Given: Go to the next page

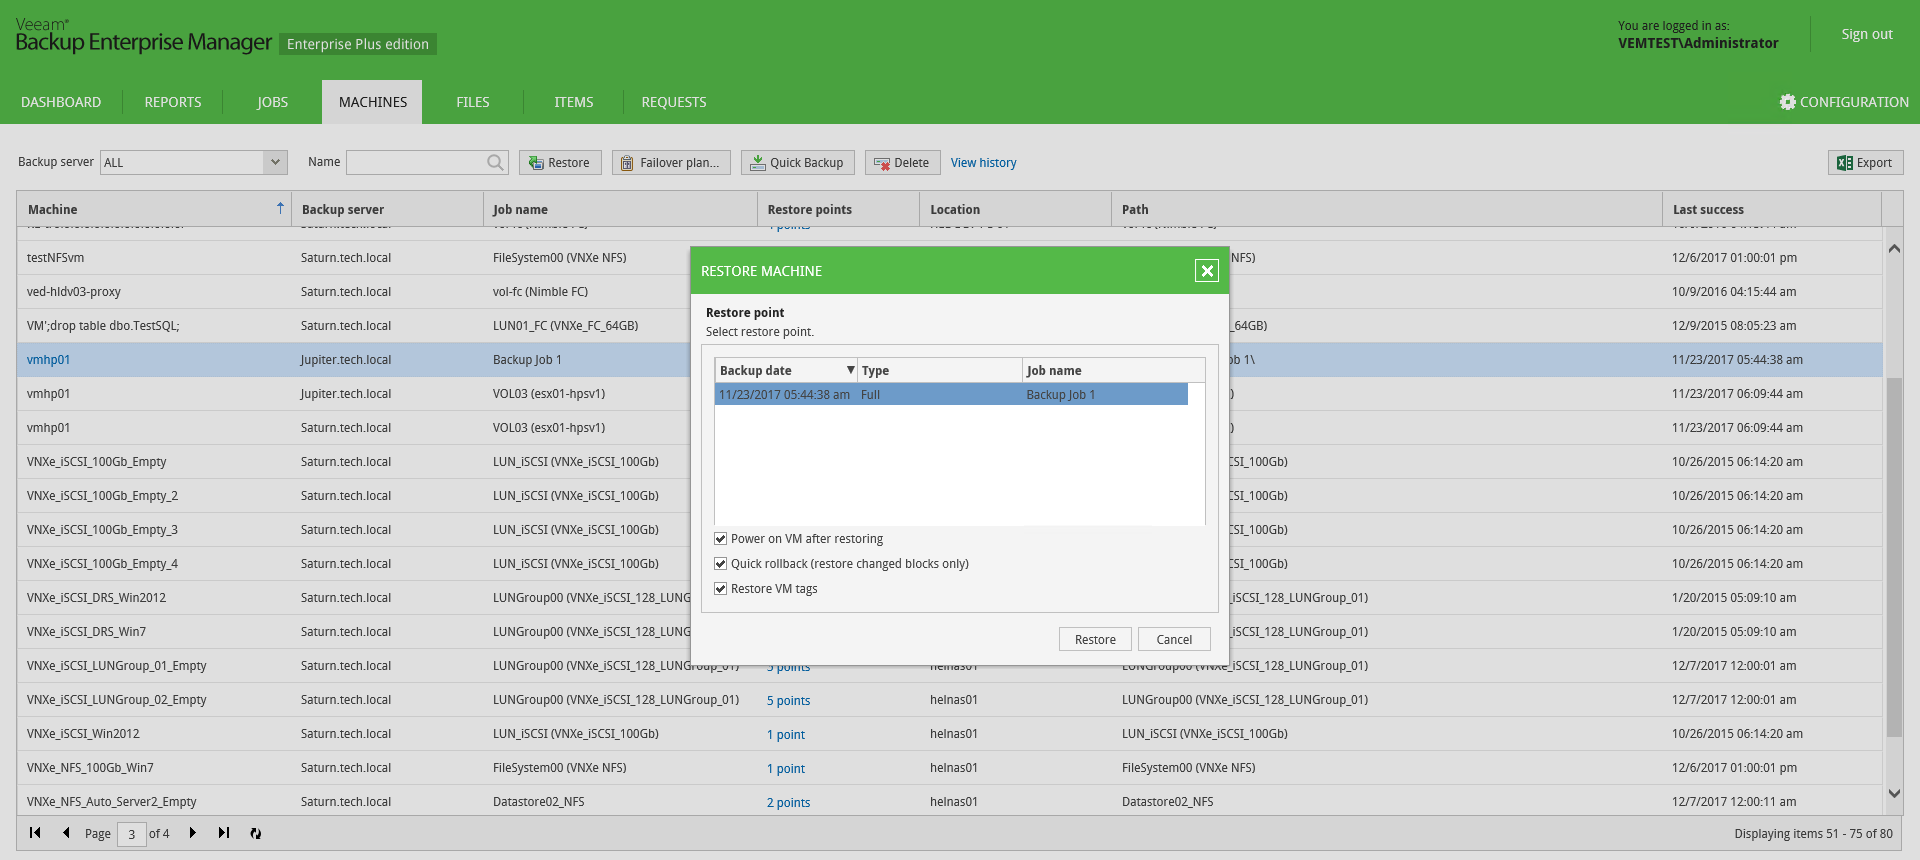Looking at the screenshot, I should pyautogui.click(x=192, y=833).
